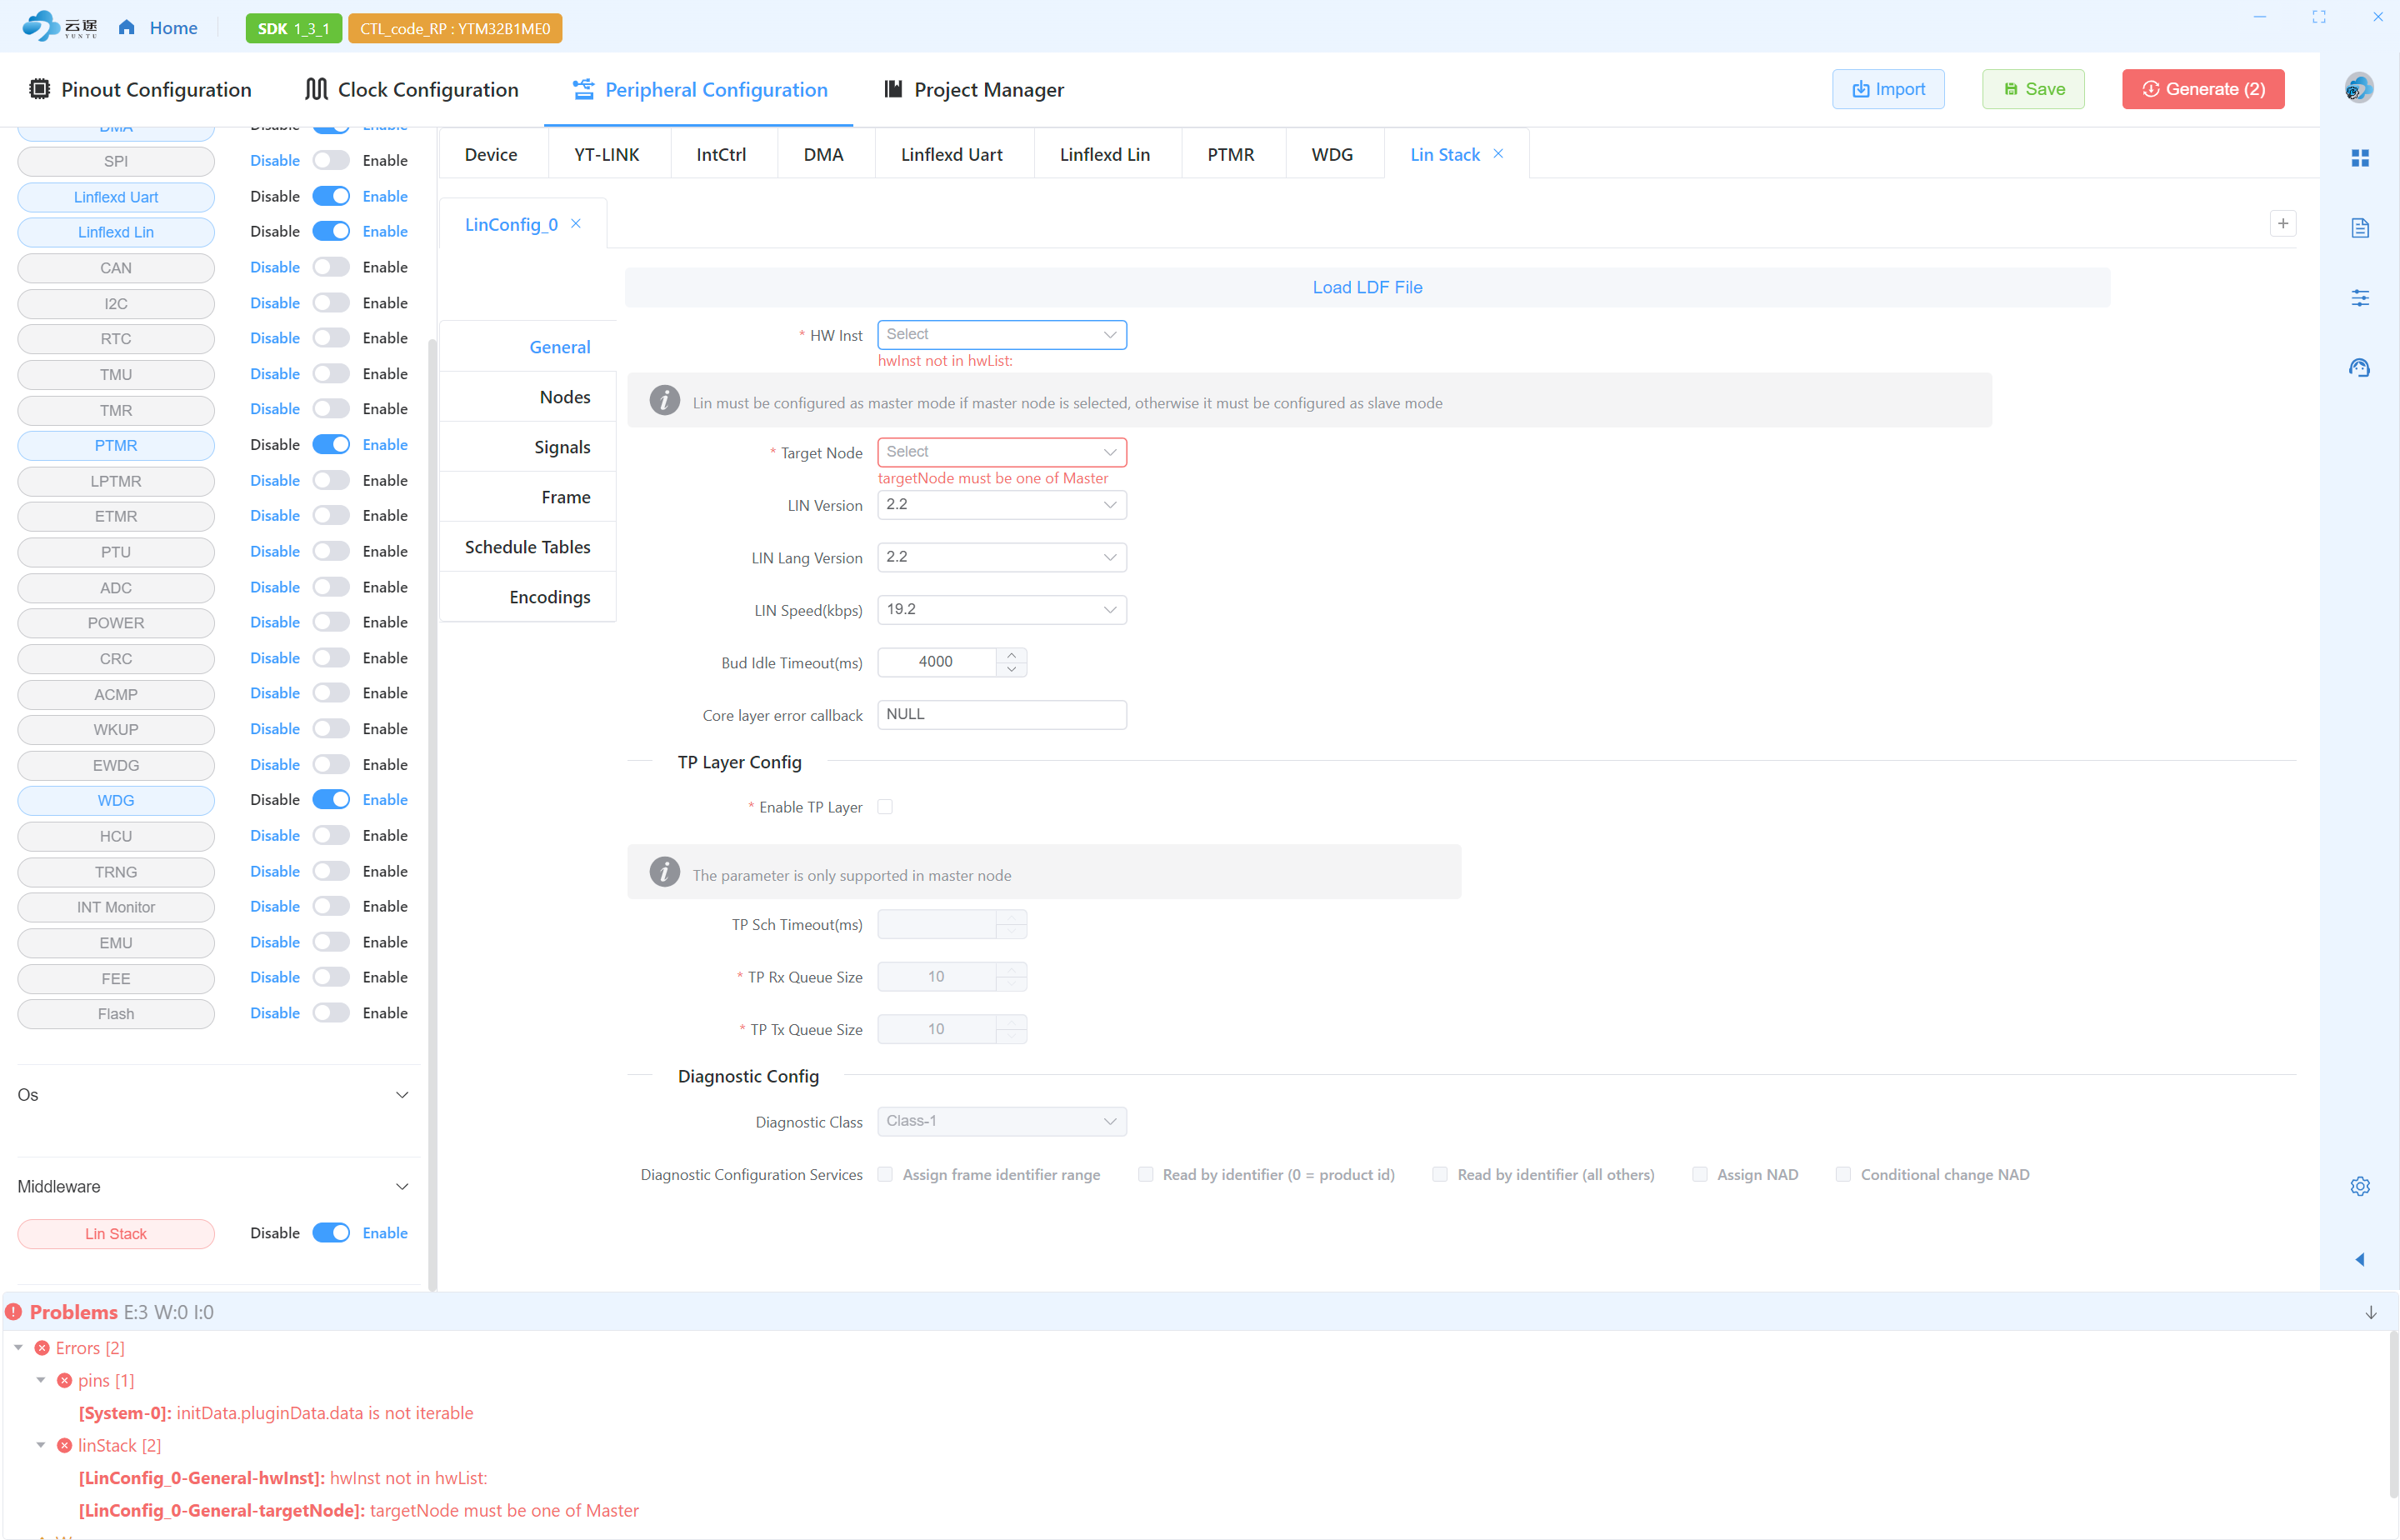This screenshot has height=1540, width=2400.
Task: Check the Enable TP Layer checkbox
Action: click(x=885, y=807)
